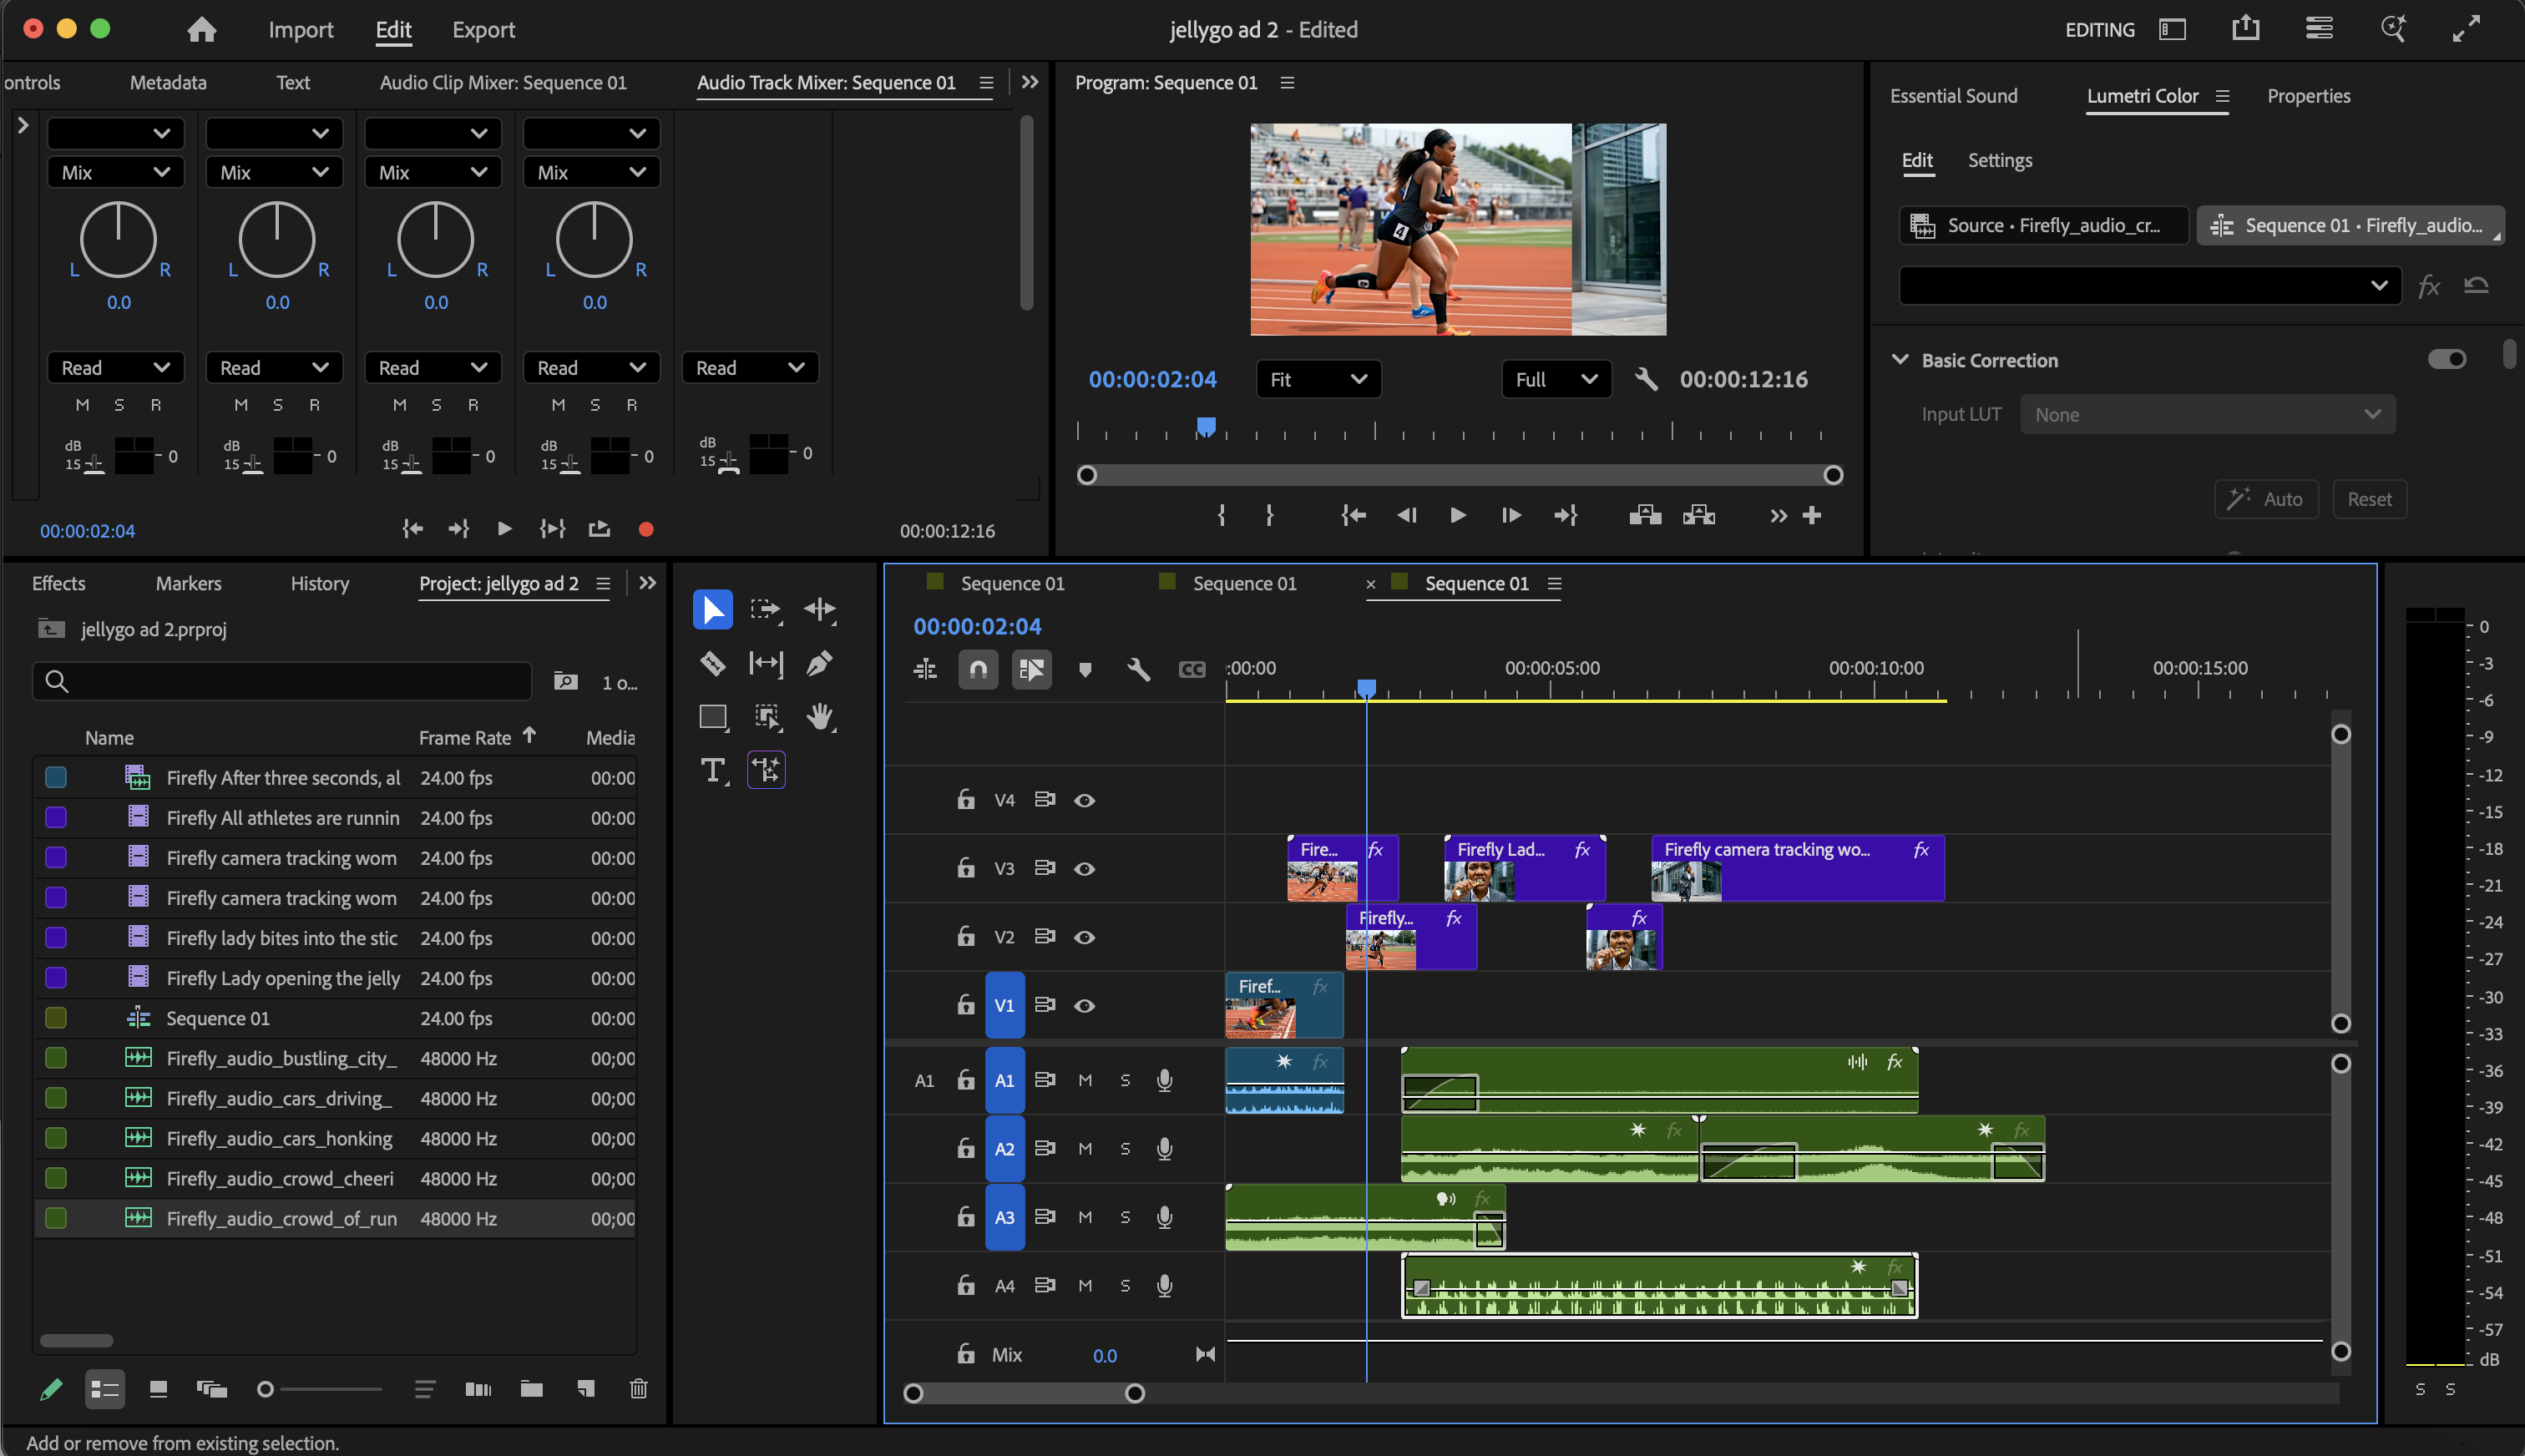Activate the Ripple Edit tool
This screenshot has height=1456, width=2525.
pos(819,609)
